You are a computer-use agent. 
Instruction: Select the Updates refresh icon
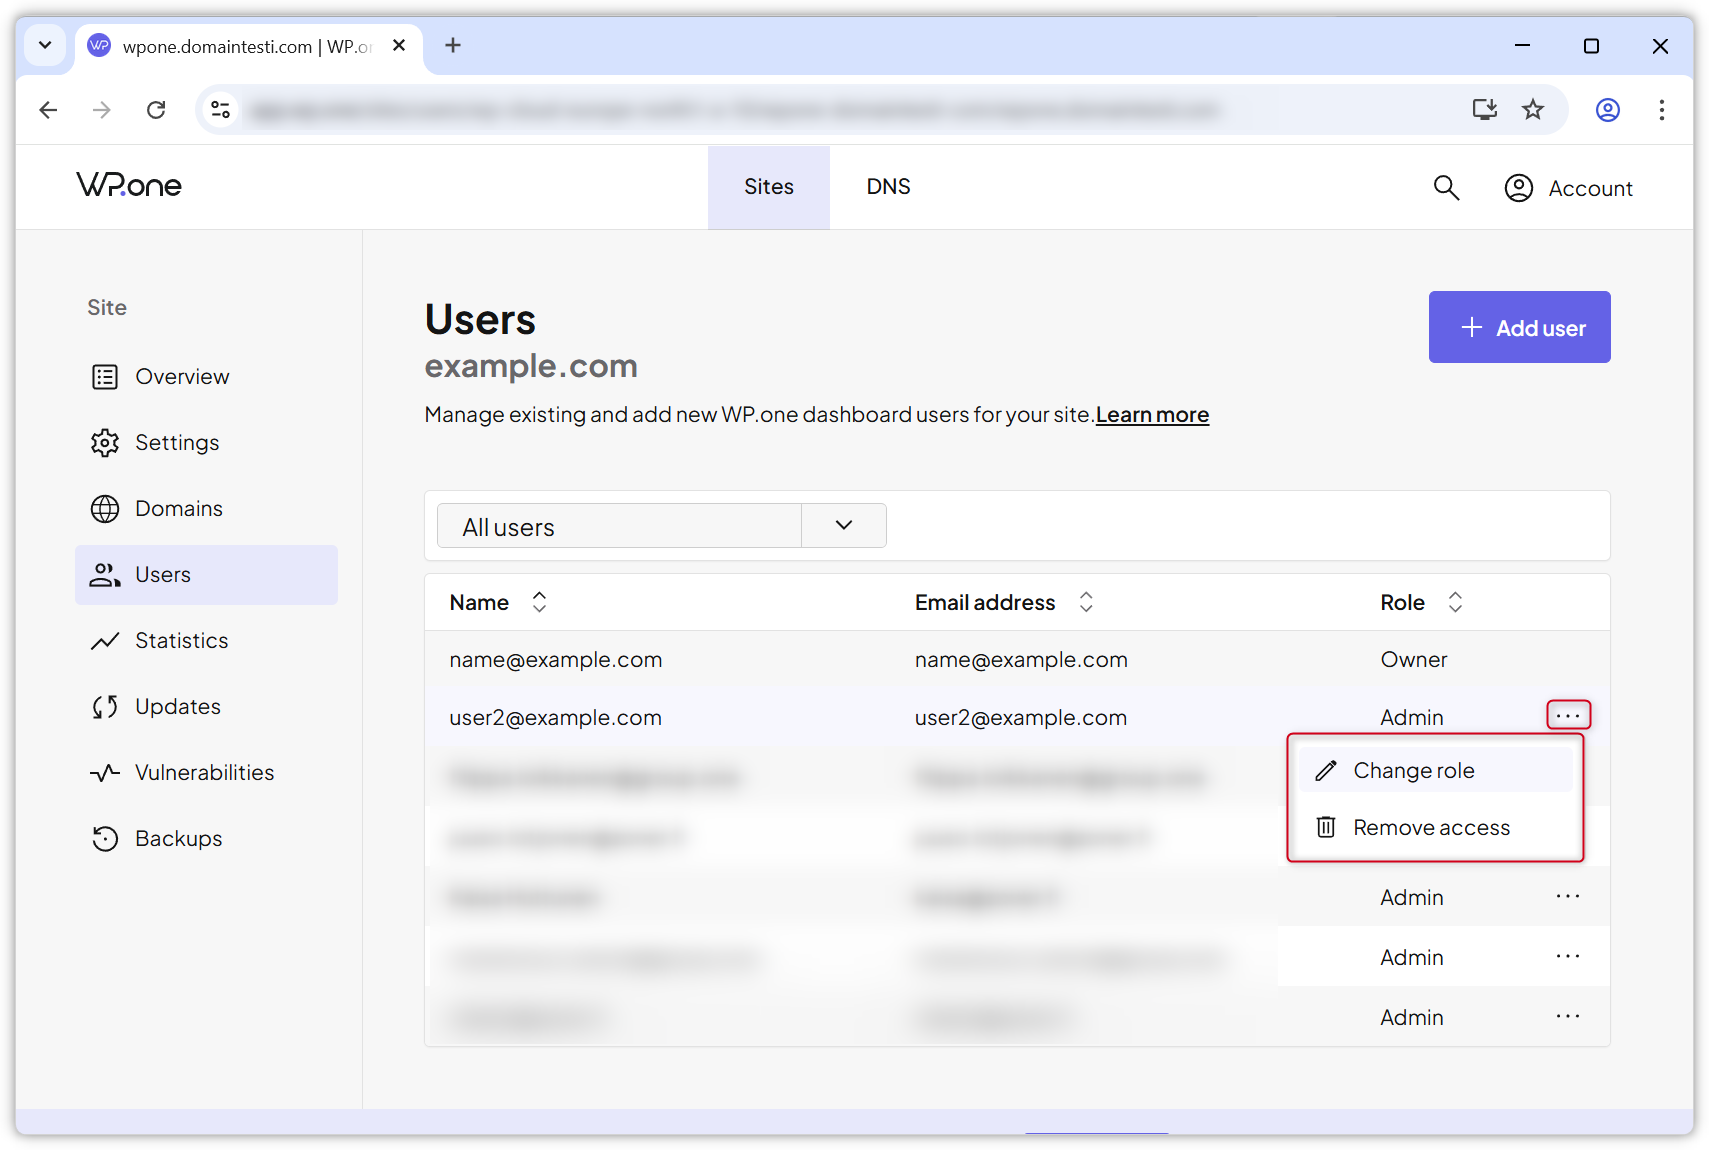click(x=105, y=706)
